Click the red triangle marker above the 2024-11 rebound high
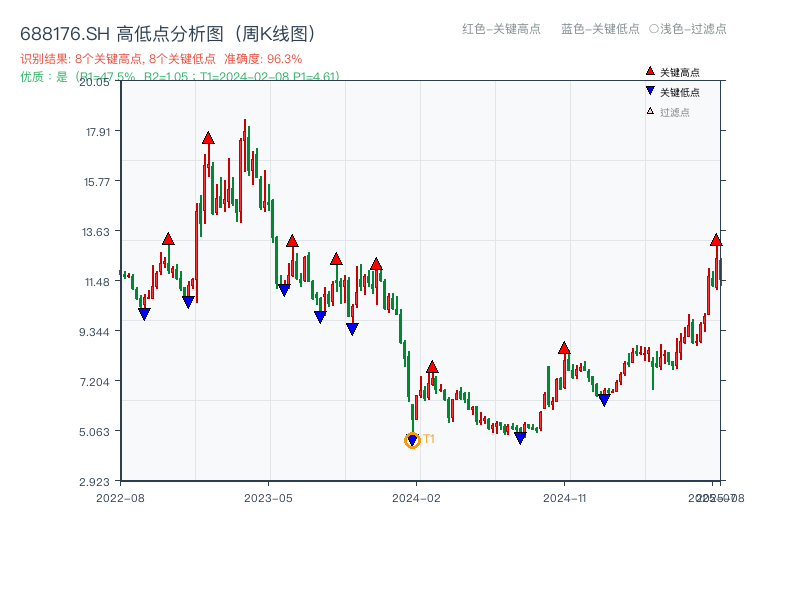 [564, 349]
